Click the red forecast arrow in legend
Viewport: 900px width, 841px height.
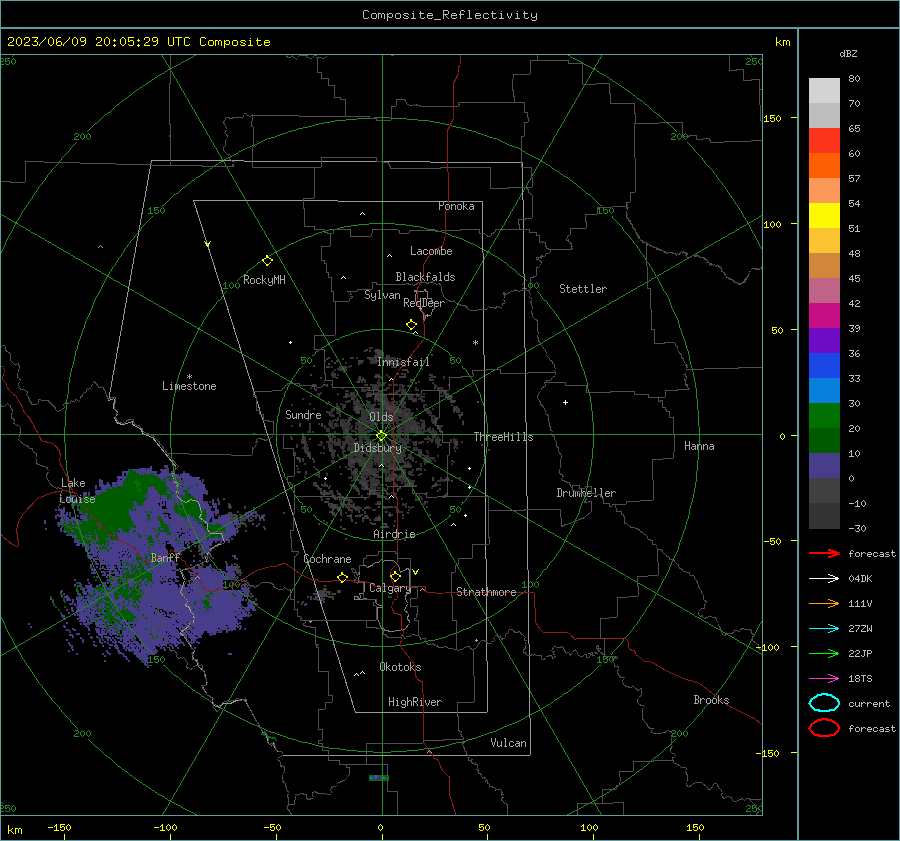pyautogui.click(x=824, y=553)
